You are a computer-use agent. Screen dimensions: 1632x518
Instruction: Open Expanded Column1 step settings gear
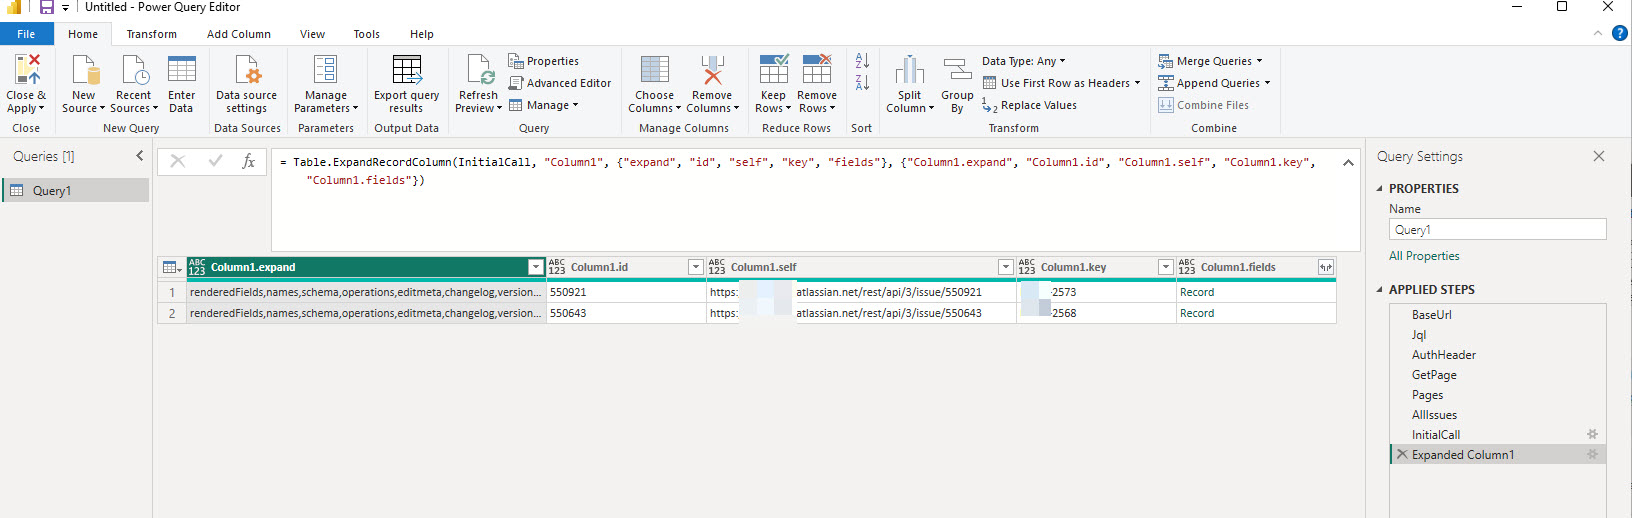[1592, 454]
